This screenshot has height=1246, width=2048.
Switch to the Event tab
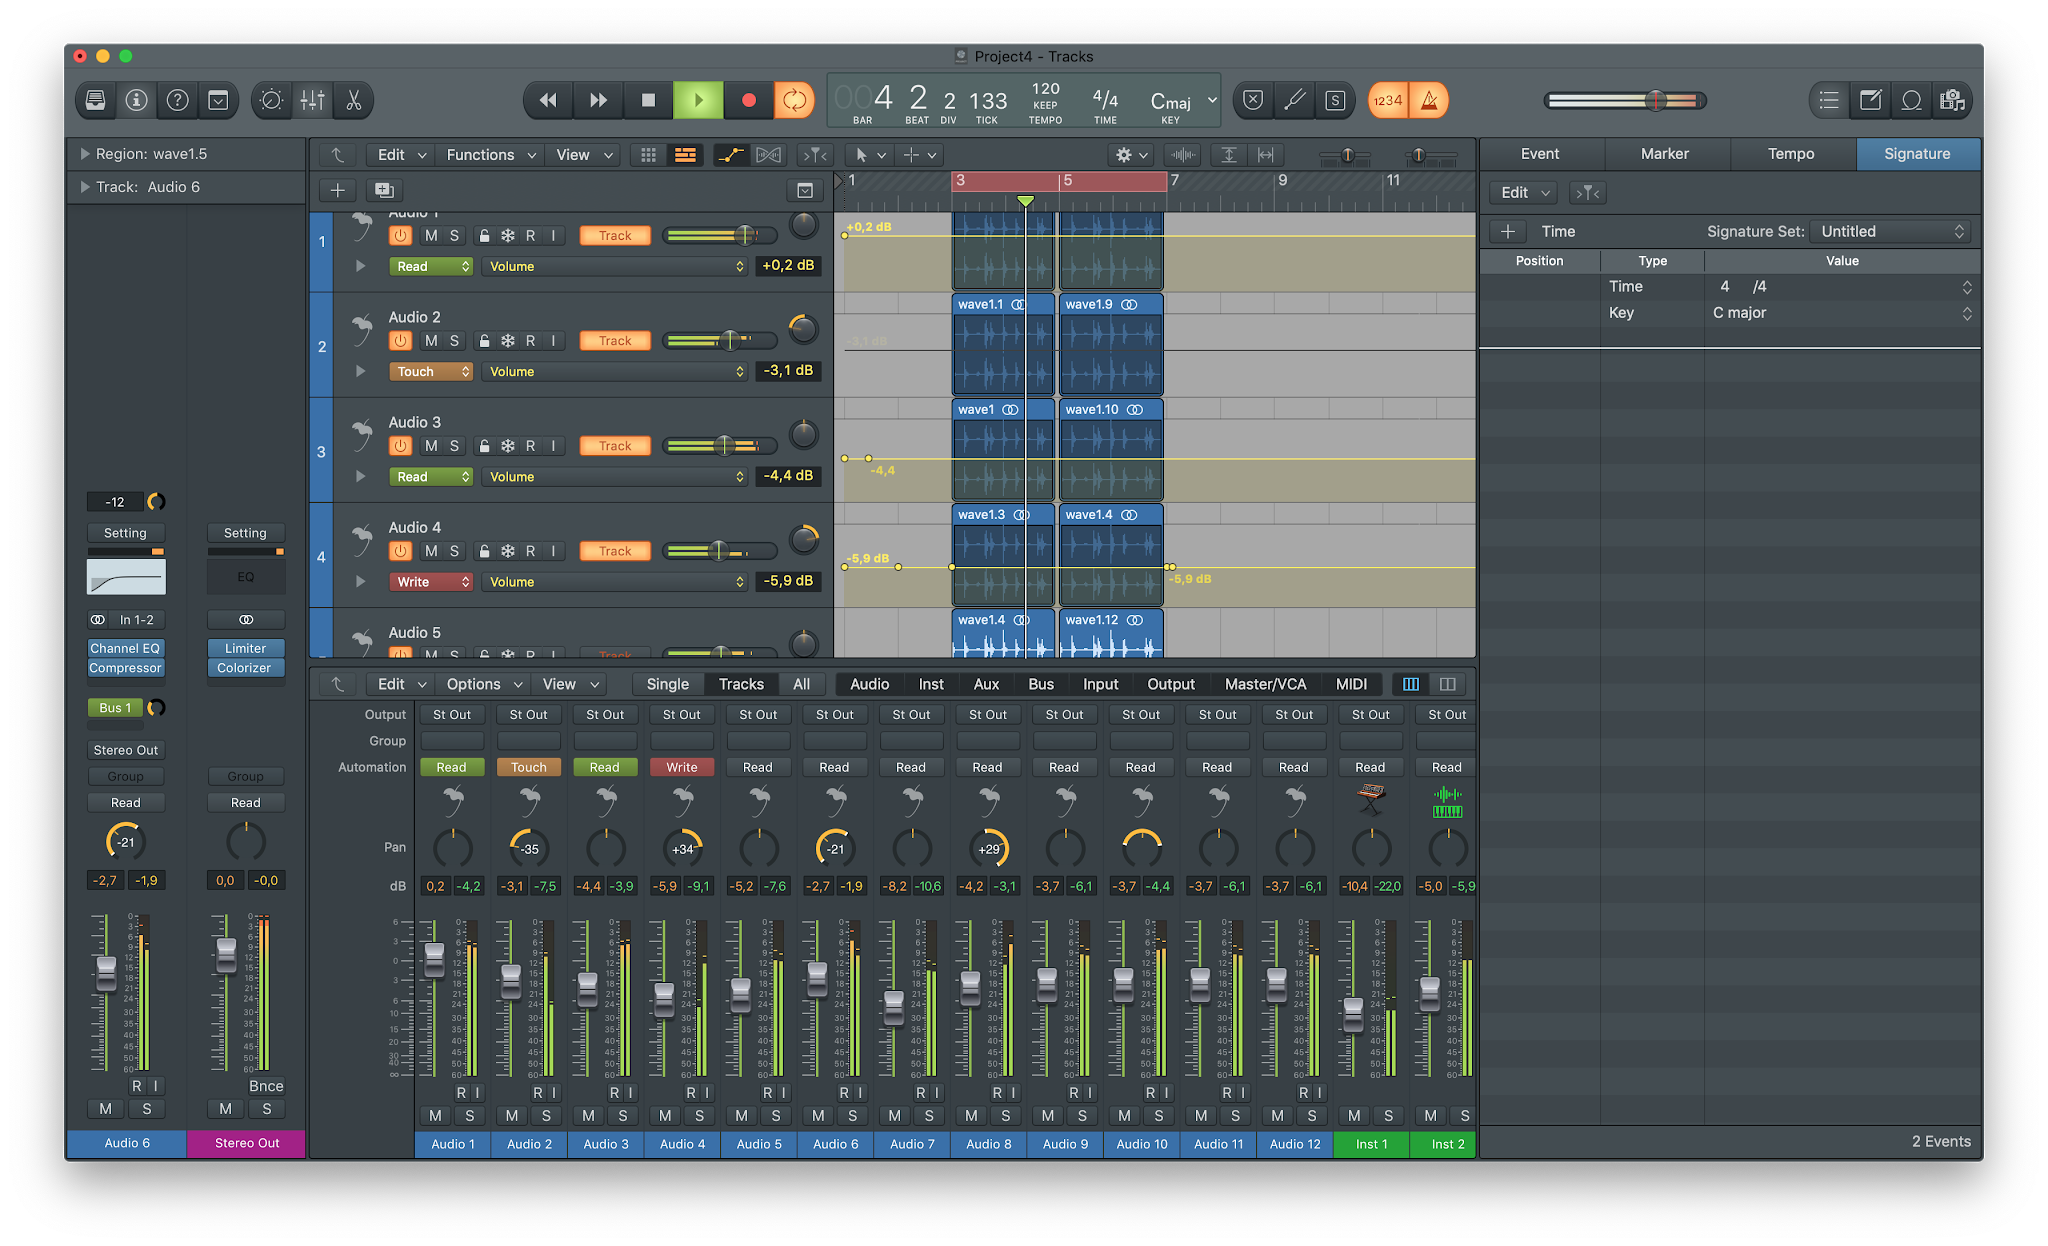tap(1540, 154)
